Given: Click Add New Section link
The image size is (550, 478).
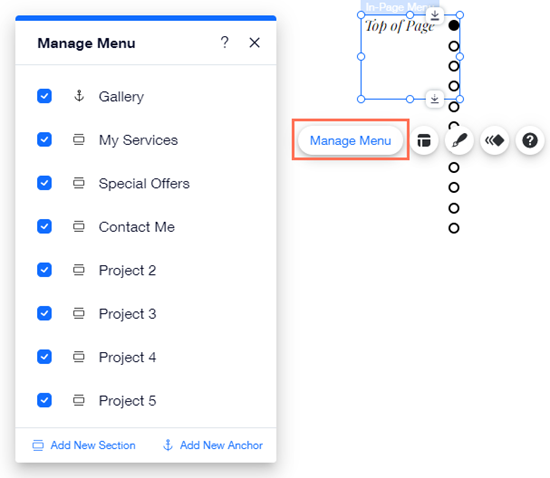Looking at the screenshot, I should click(x=84, y=445).
